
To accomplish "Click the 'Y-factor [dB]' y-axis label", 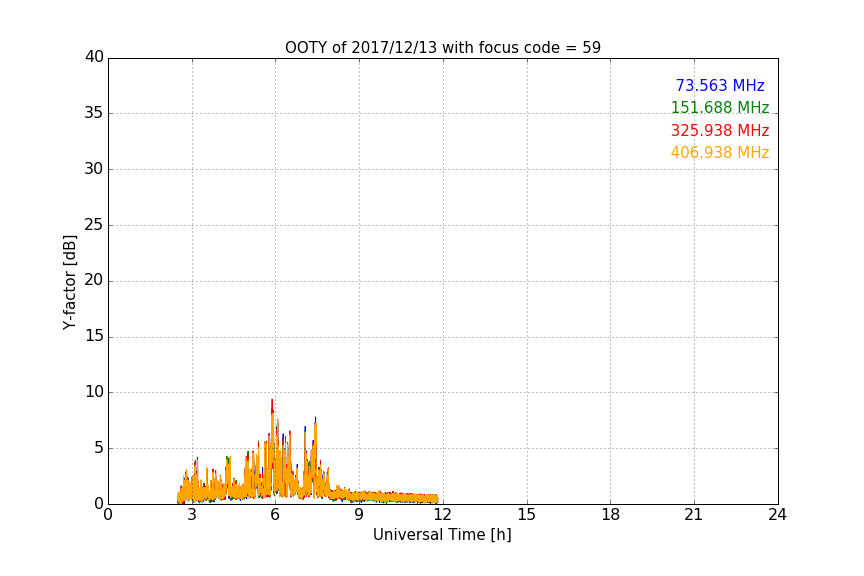I will point(69,282).
